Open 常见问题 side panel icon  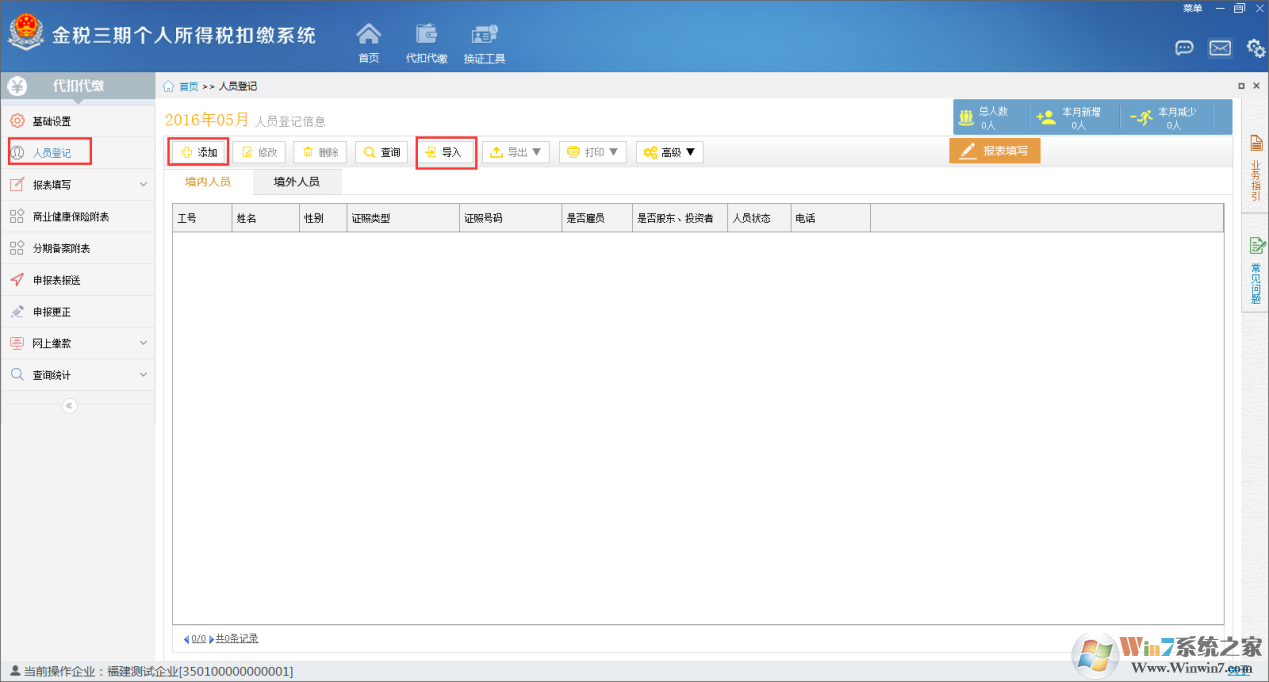tap(1256, 270)
